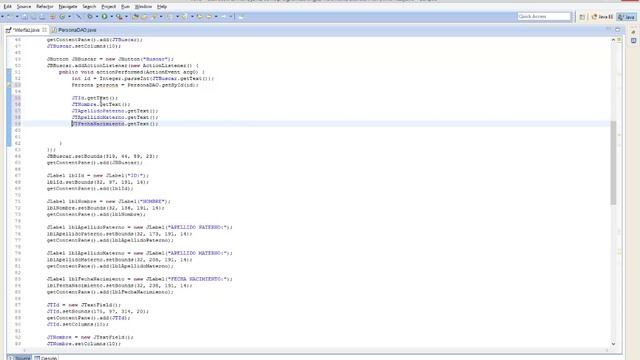Viewport: 640px width, 360px height.
Task: Click the JLabel lblNombre declaration line
Action: (x=109, y=202)
